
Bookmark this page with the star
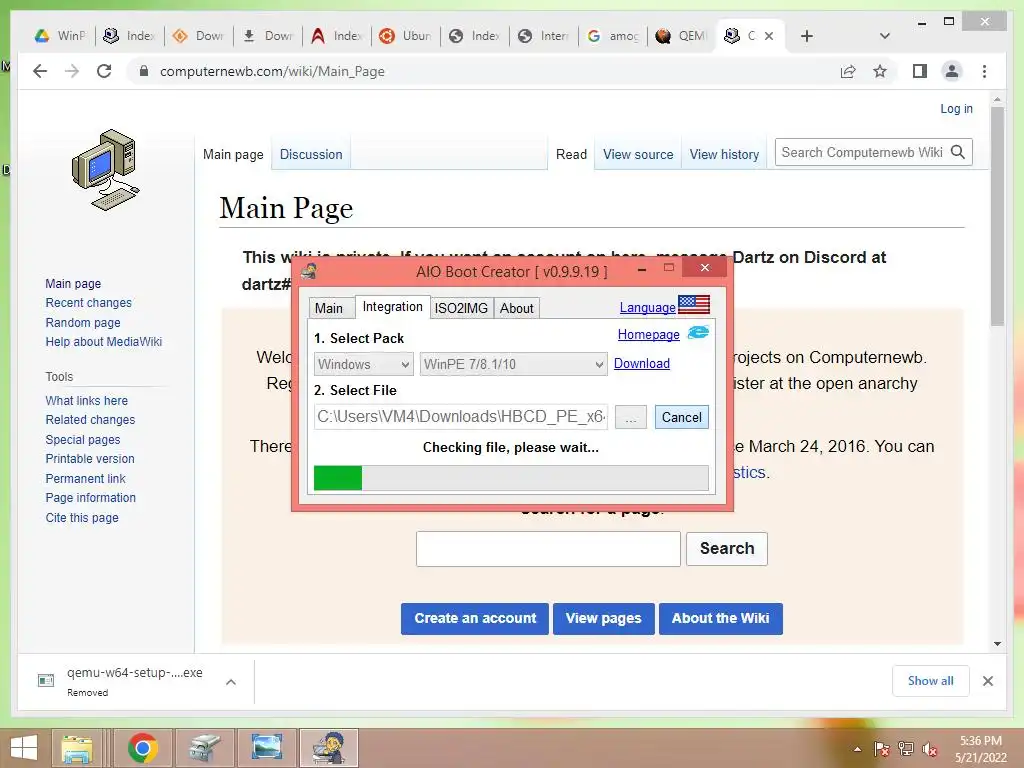(x=880, y=71)
